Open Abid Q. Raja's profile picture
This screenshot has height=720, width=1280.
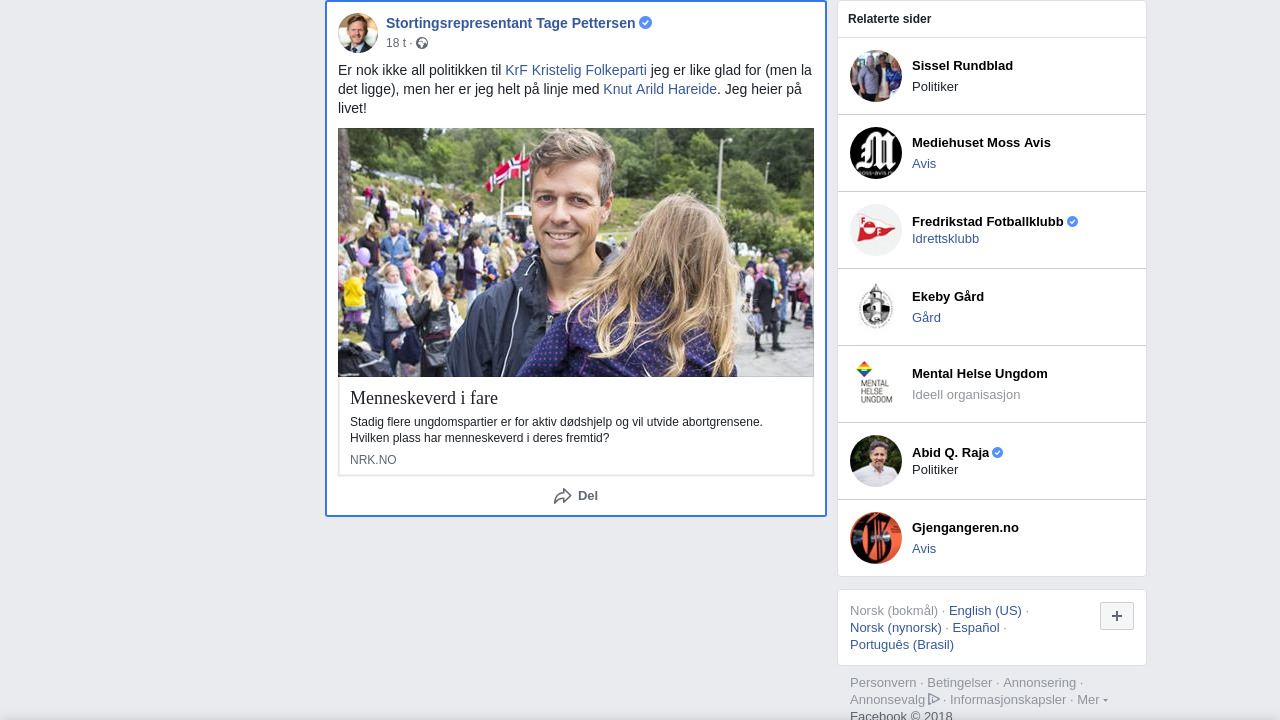coord(876,461)
